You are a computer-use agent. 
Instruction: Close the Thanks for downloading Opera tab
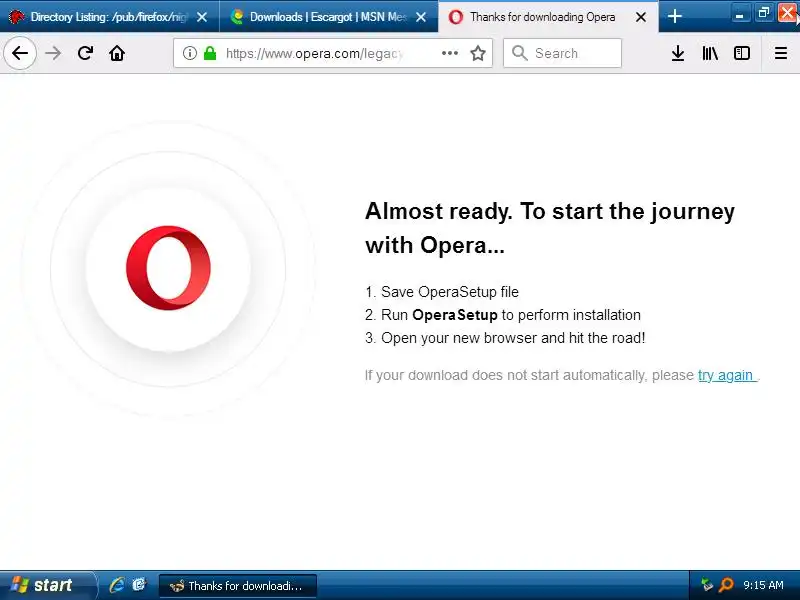(641, 17)
